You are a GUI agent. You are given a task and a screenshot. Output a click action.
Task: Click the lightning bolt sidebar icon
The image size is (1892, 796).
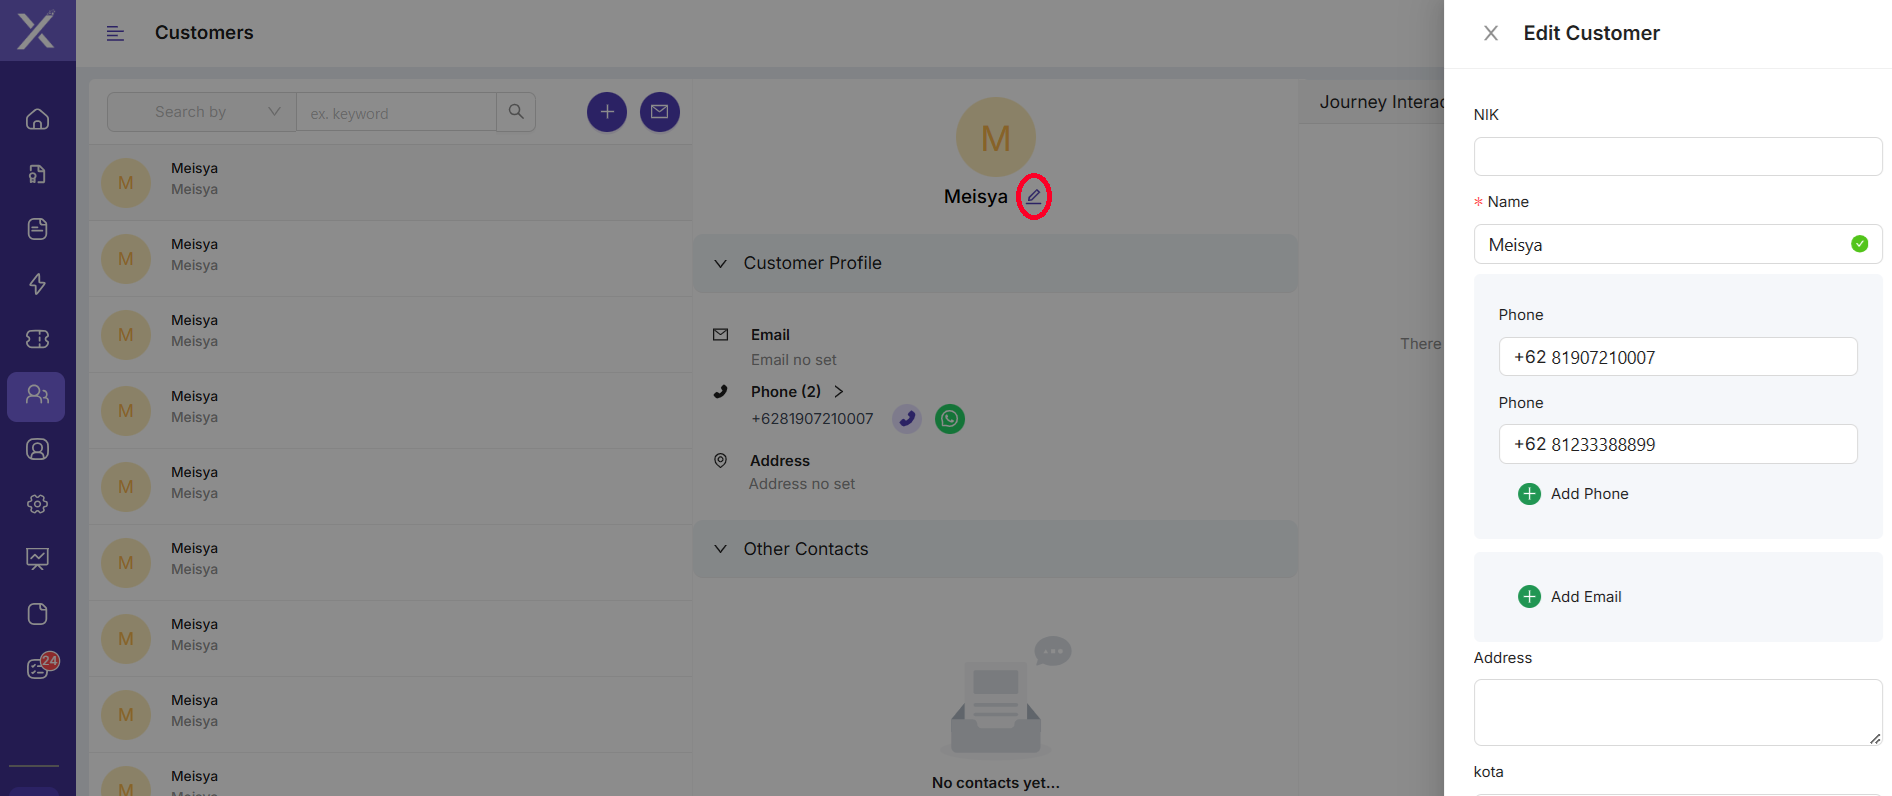coord(37,284)
